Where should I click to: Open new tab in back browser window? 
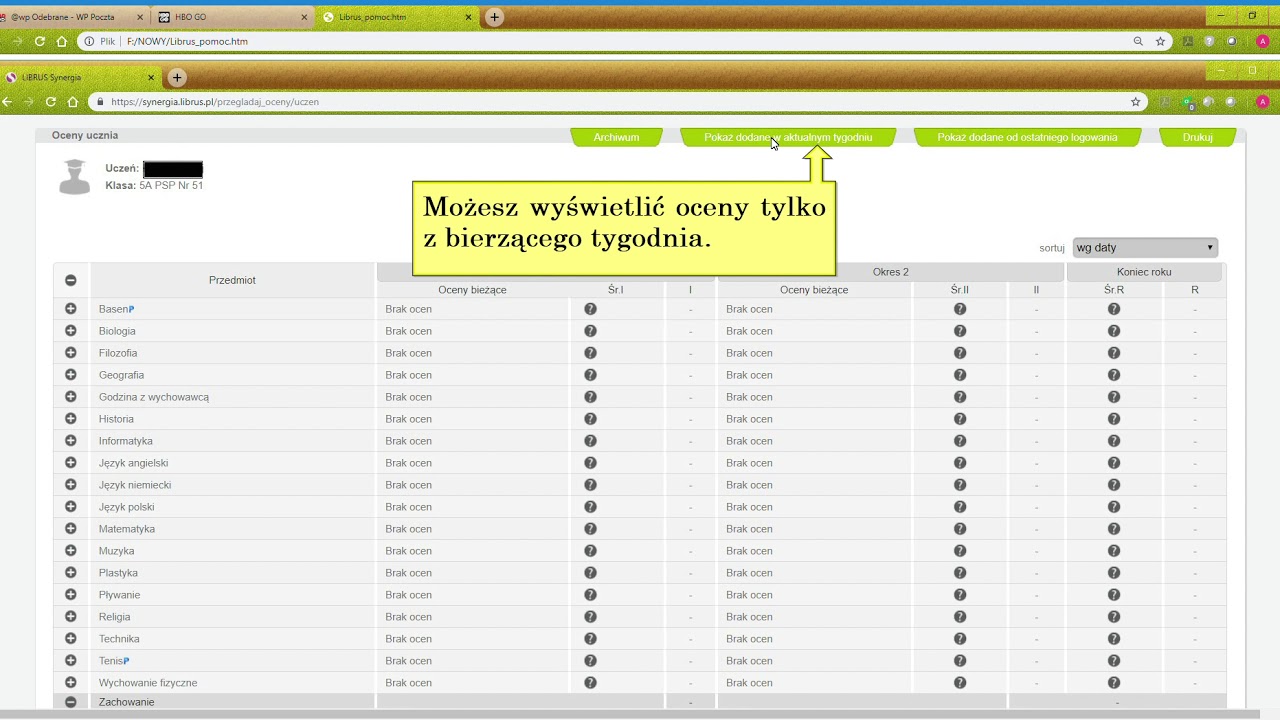click(x=494, y=17)
